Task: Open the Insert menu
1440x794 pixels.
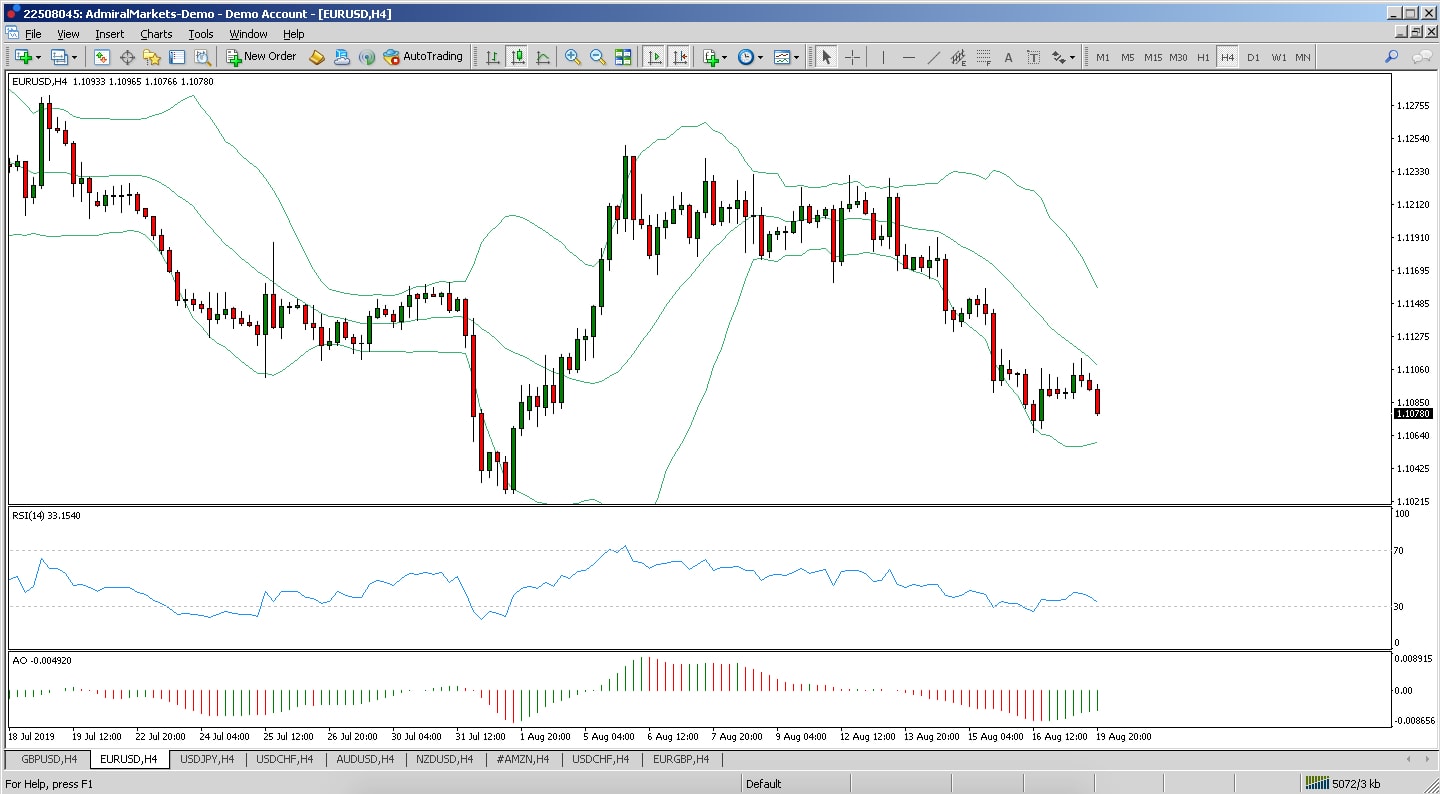Action: (109, 33)
